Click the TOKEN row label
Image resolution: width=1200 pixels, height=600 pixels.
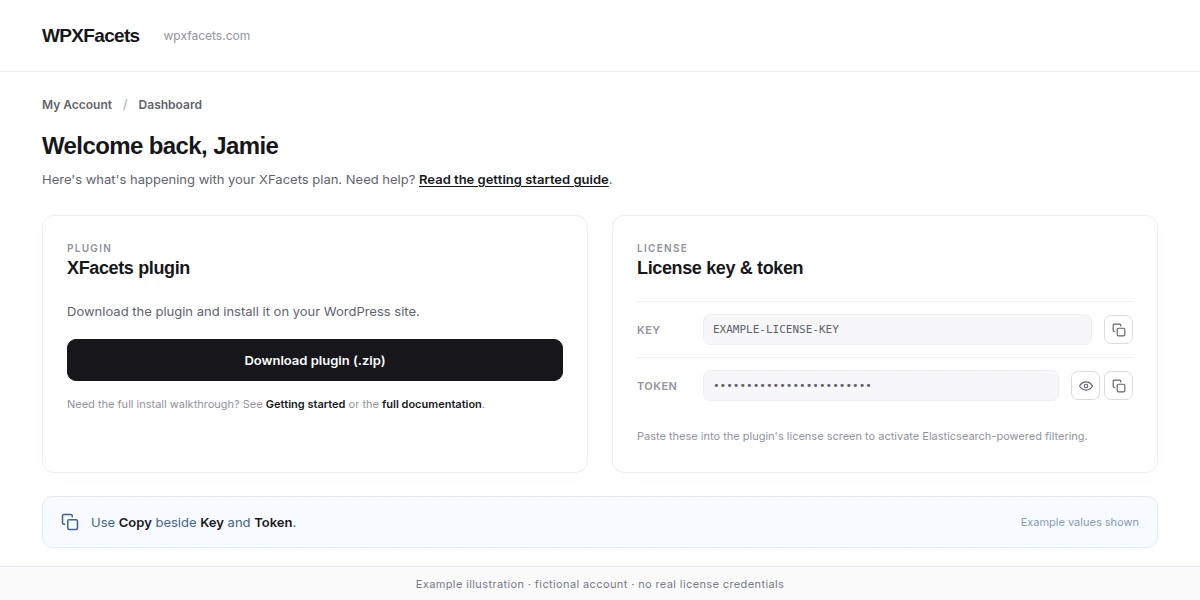(x=657, y=386)
